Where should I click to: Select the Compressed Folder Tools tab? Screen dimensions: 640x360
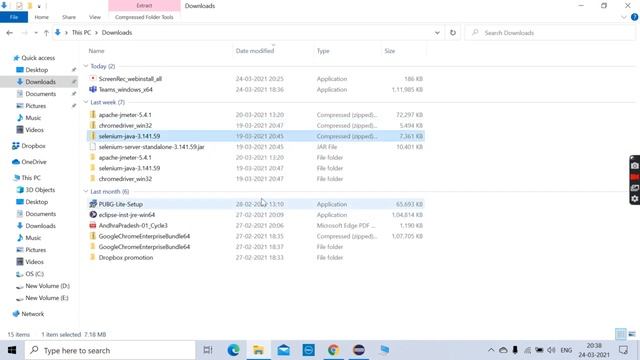(x=144, y=17)
